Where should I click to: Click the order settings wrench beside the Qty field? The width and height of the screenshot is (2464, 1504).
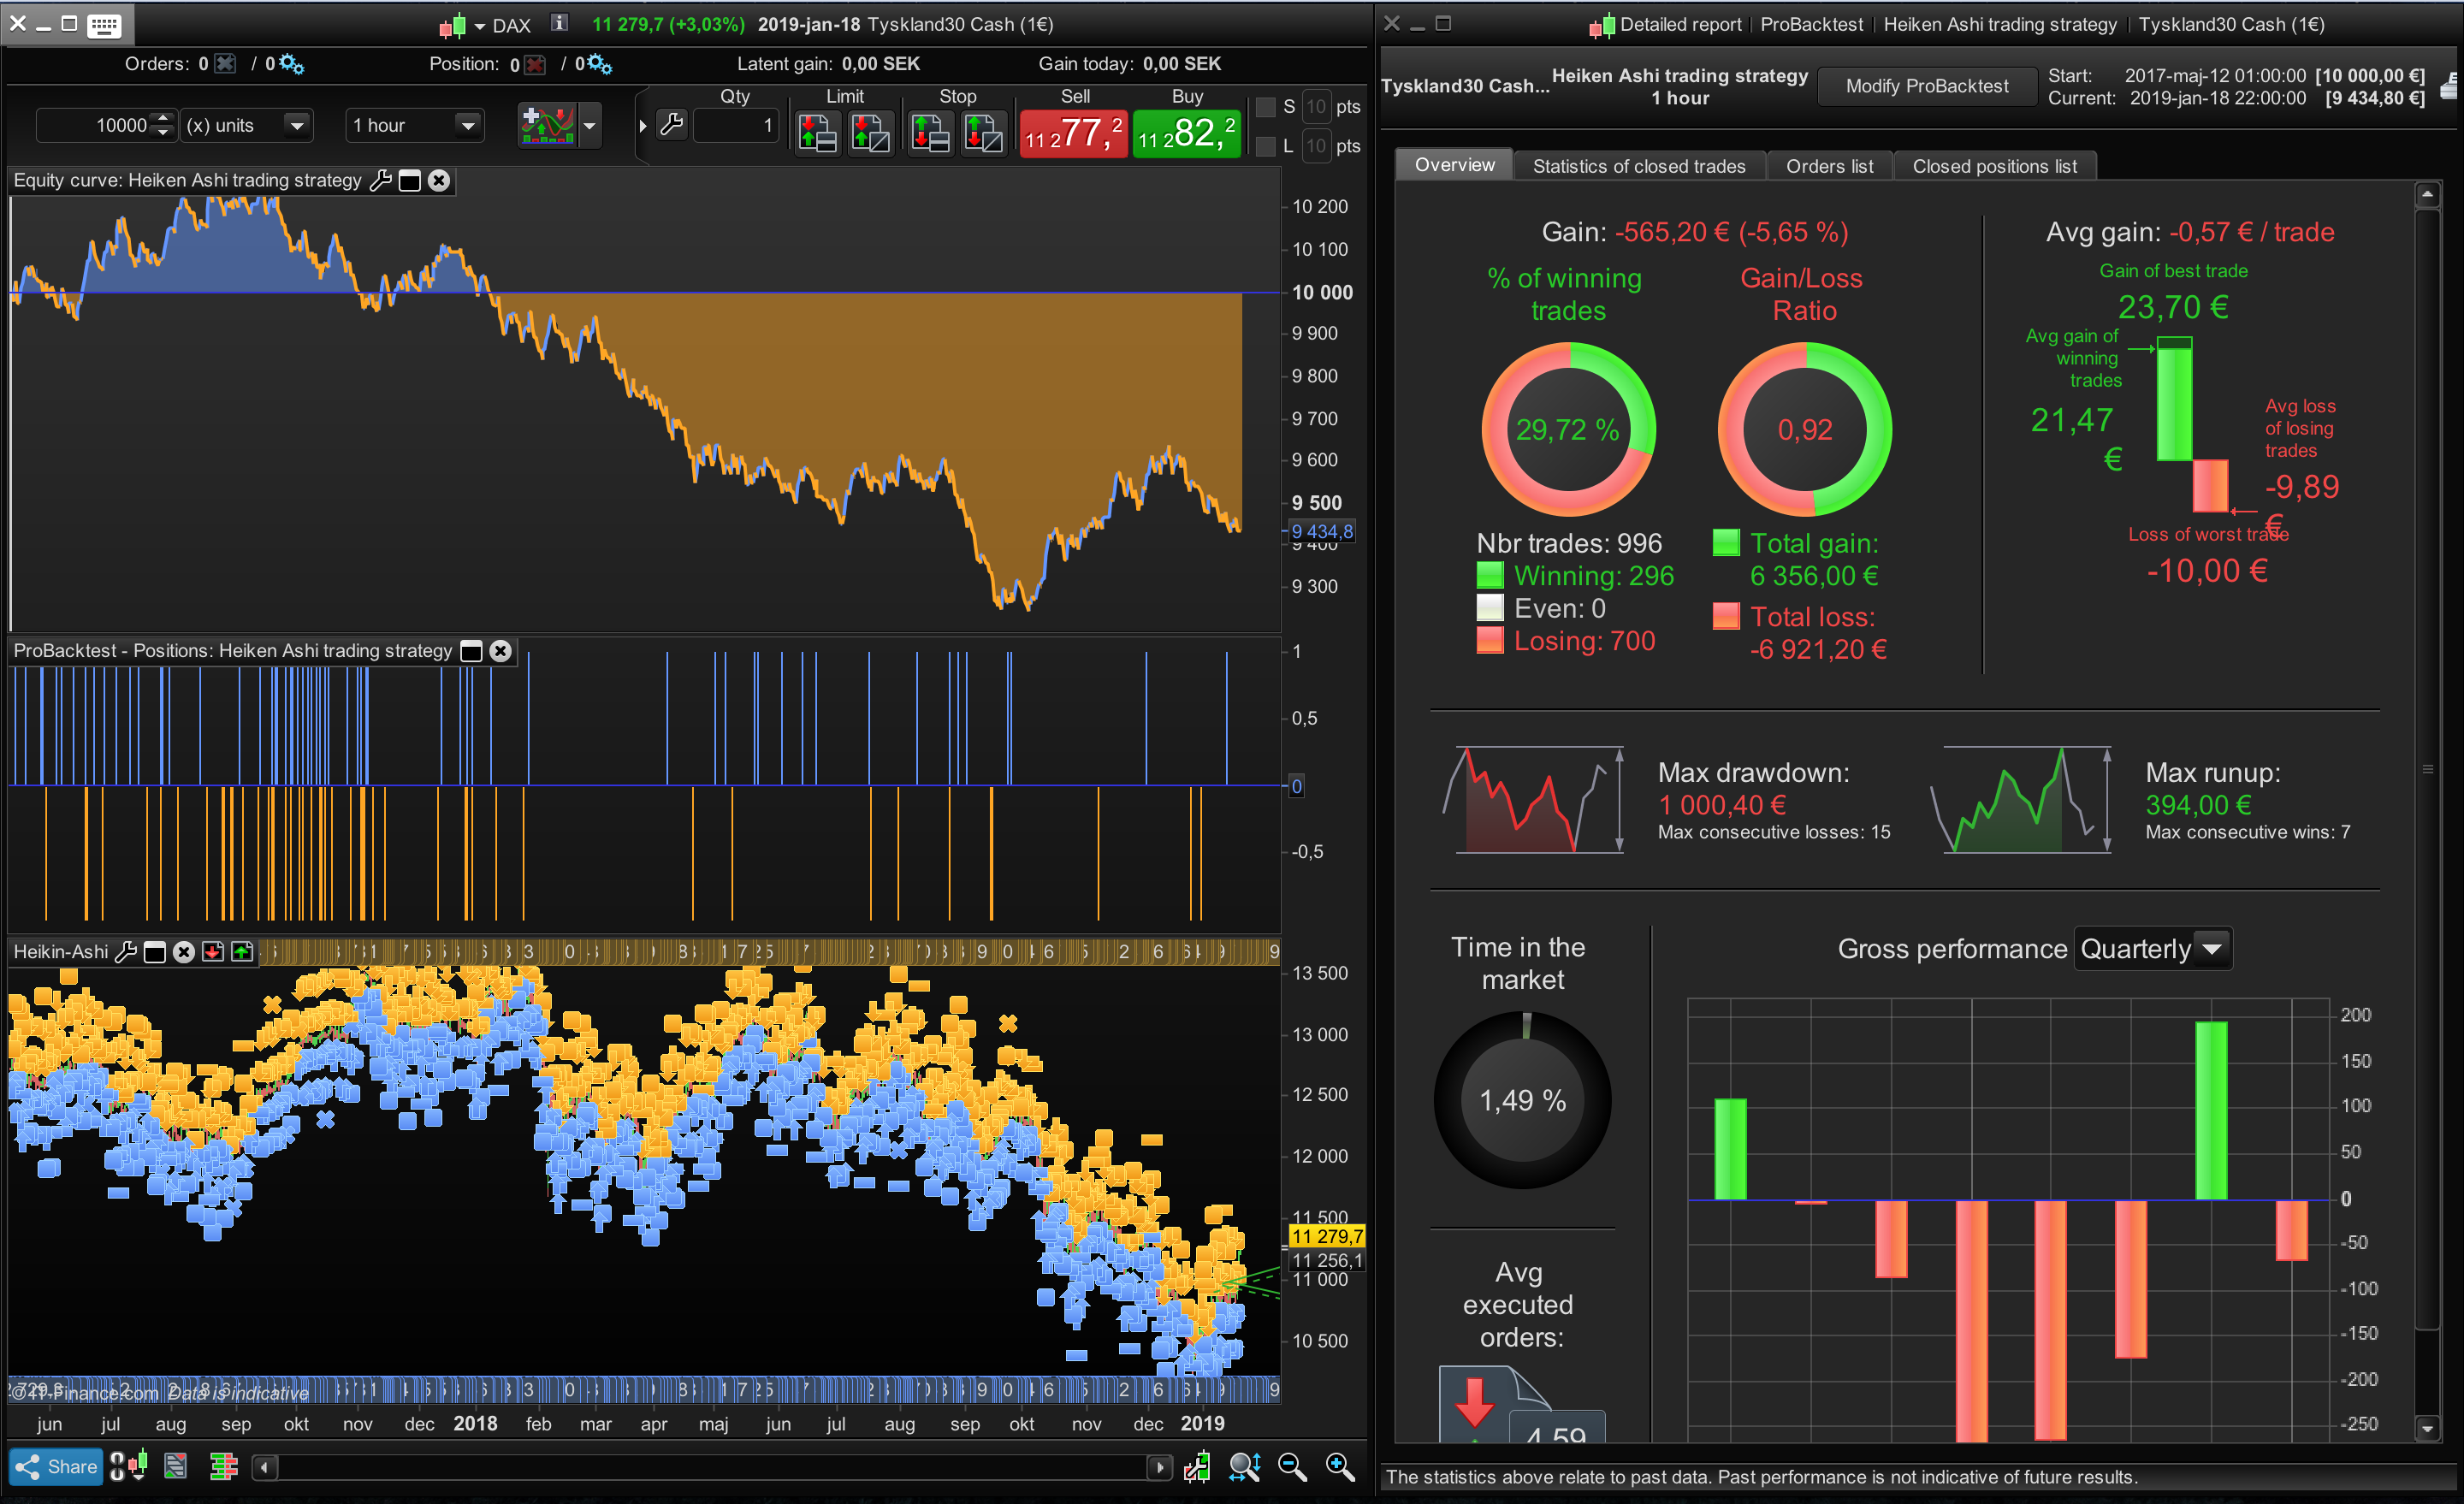pos(672,125)
